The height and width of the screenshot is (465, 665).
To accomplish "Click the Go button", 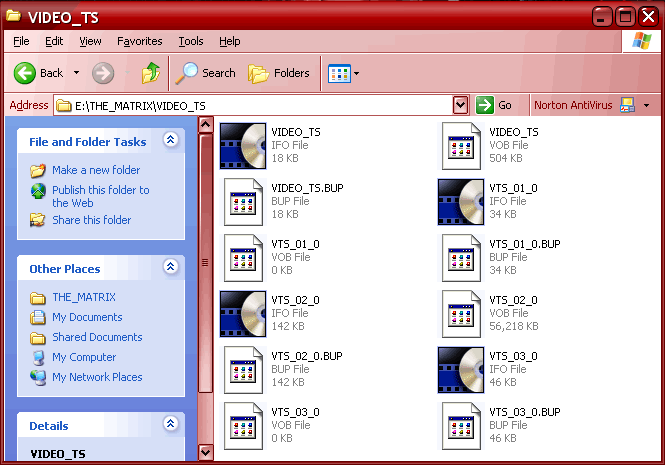I will pos(494,105).
